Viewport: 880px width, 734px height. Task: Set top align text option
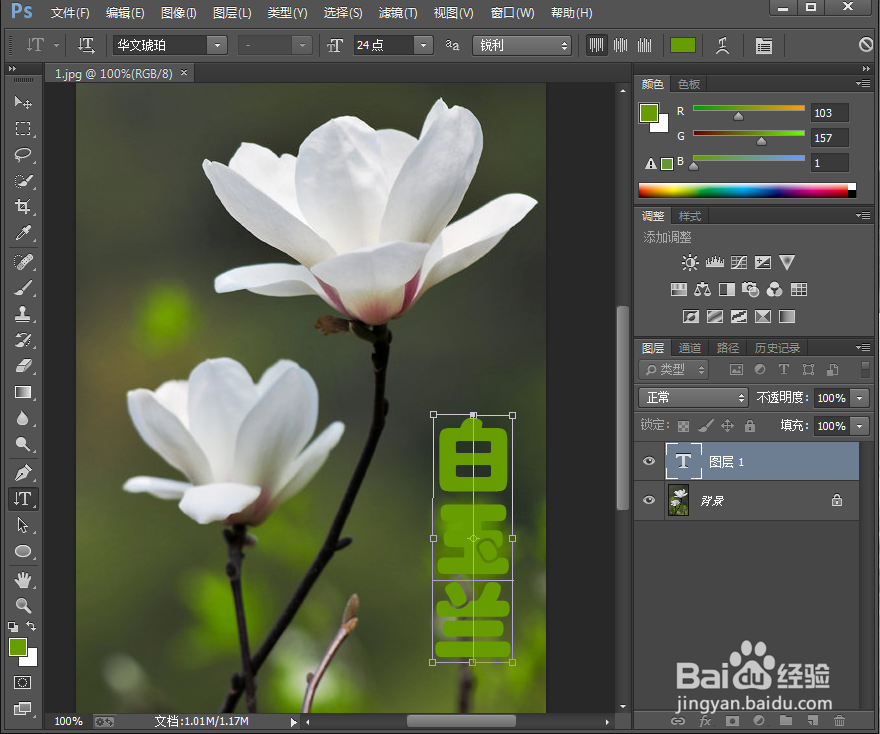(x=596, y=45)
